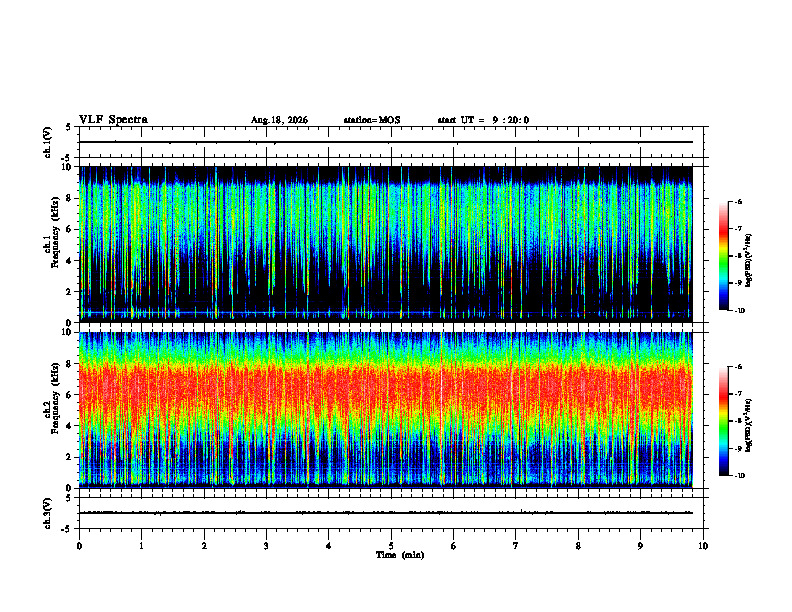Select the "start UT = 9 :20: 0" text
This screenshot has height=612, width=792.
tap(483, 120)
